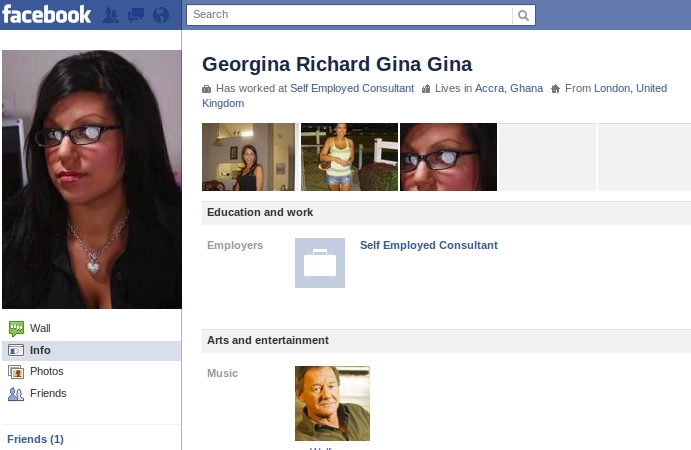Click the search magnifier button
691x450 pixels.
(524, 15)
